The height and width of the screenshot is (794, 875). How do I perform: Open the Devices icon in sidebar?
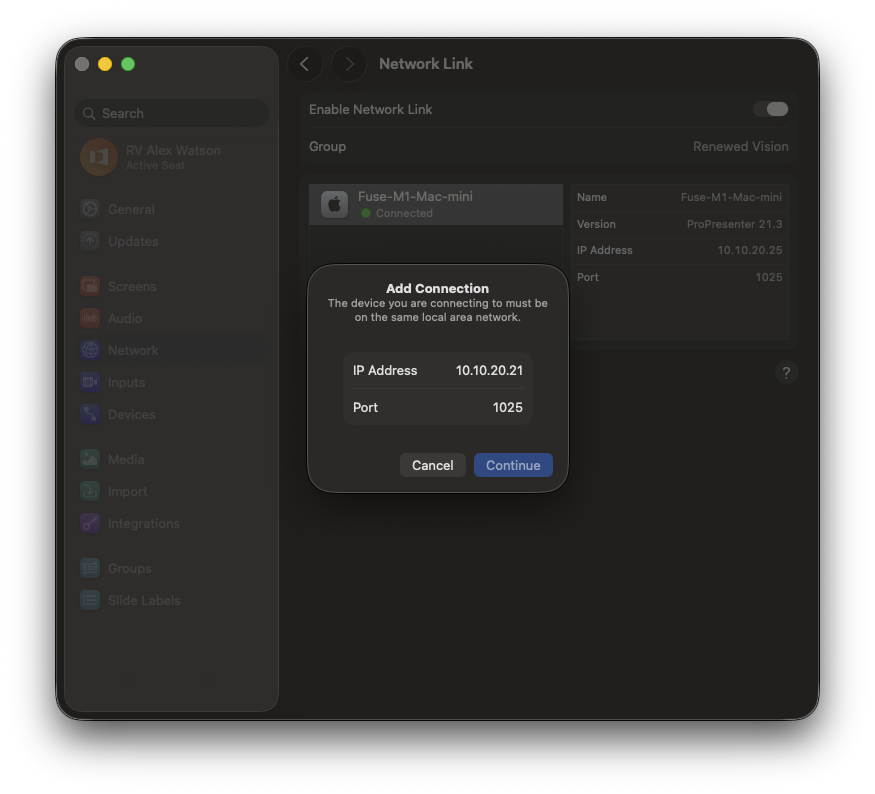coord(90,415)
